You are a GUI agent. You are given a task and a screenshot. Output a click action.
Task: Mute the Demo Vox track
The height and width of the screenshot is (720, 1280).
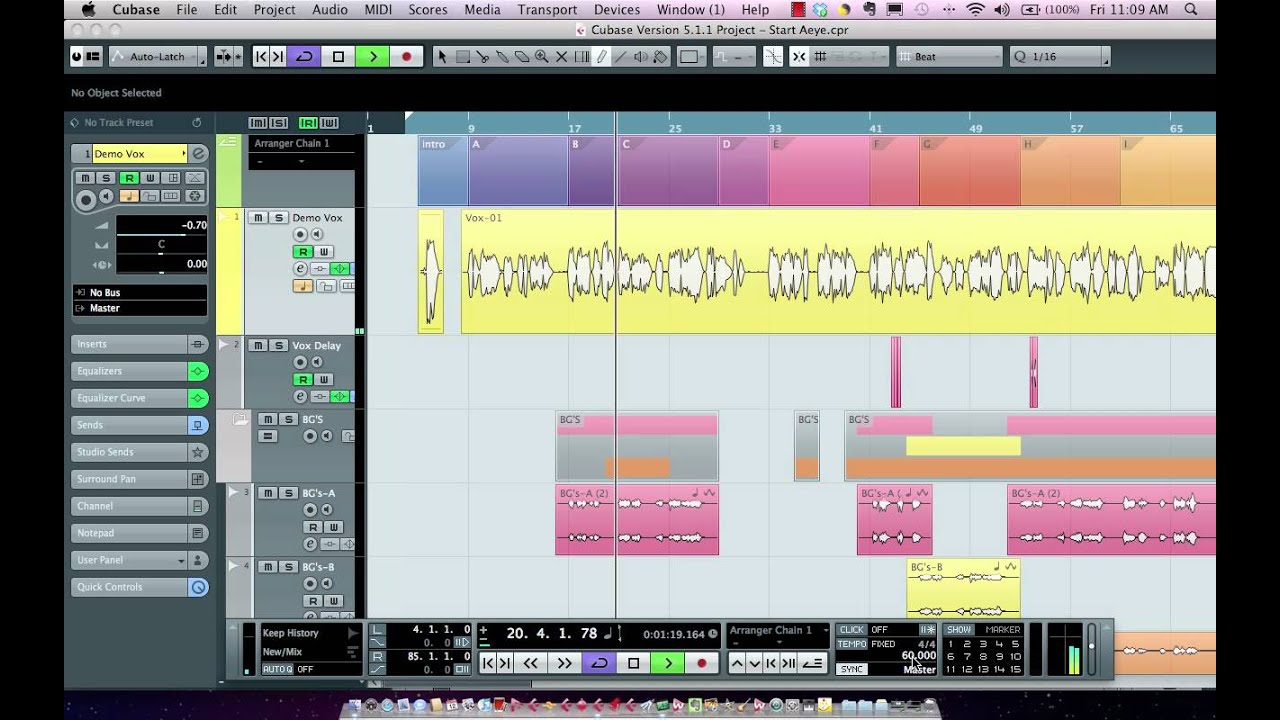[258, 217]
